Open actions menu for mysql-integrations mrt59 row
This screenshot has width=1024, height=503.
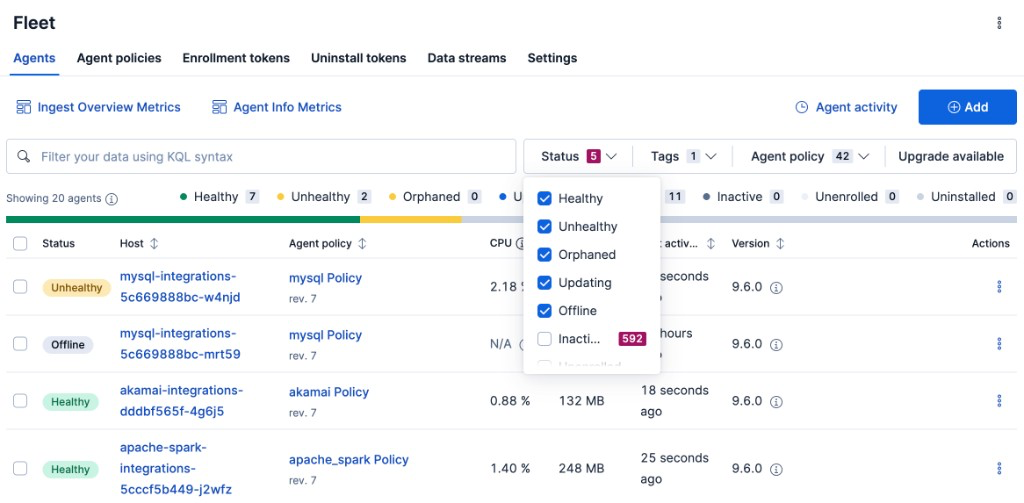click(999, 344)
